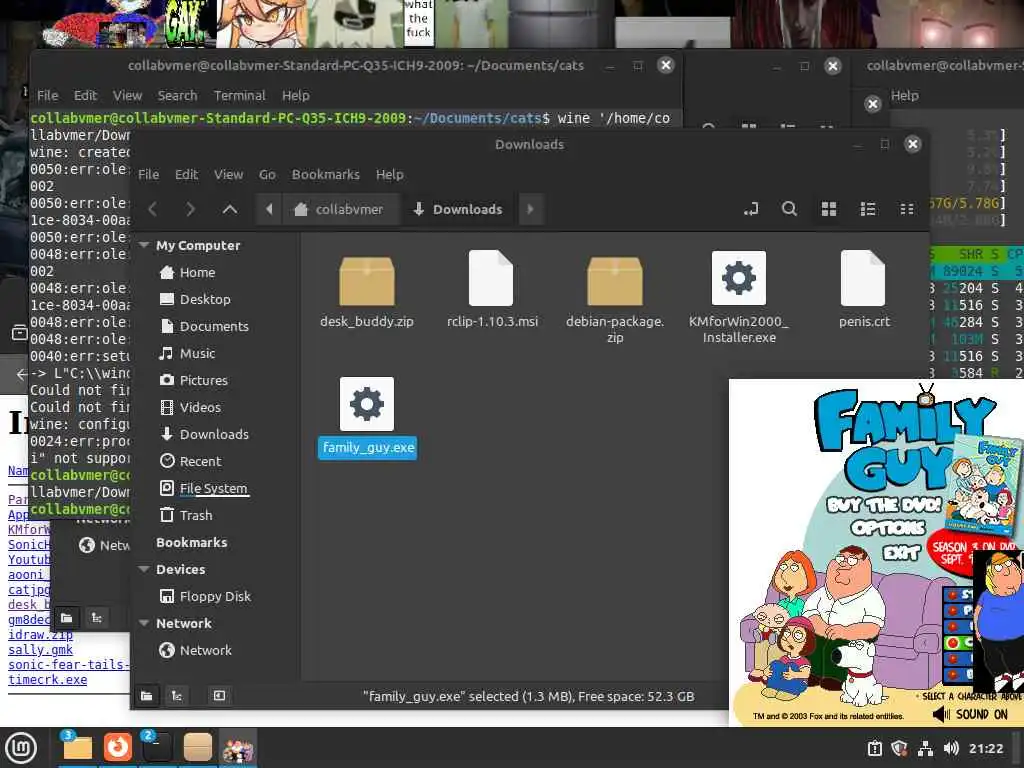1024x768 pixels.
Task: Open the View menu in Downloads window
Action: click(x=228, y=174)
